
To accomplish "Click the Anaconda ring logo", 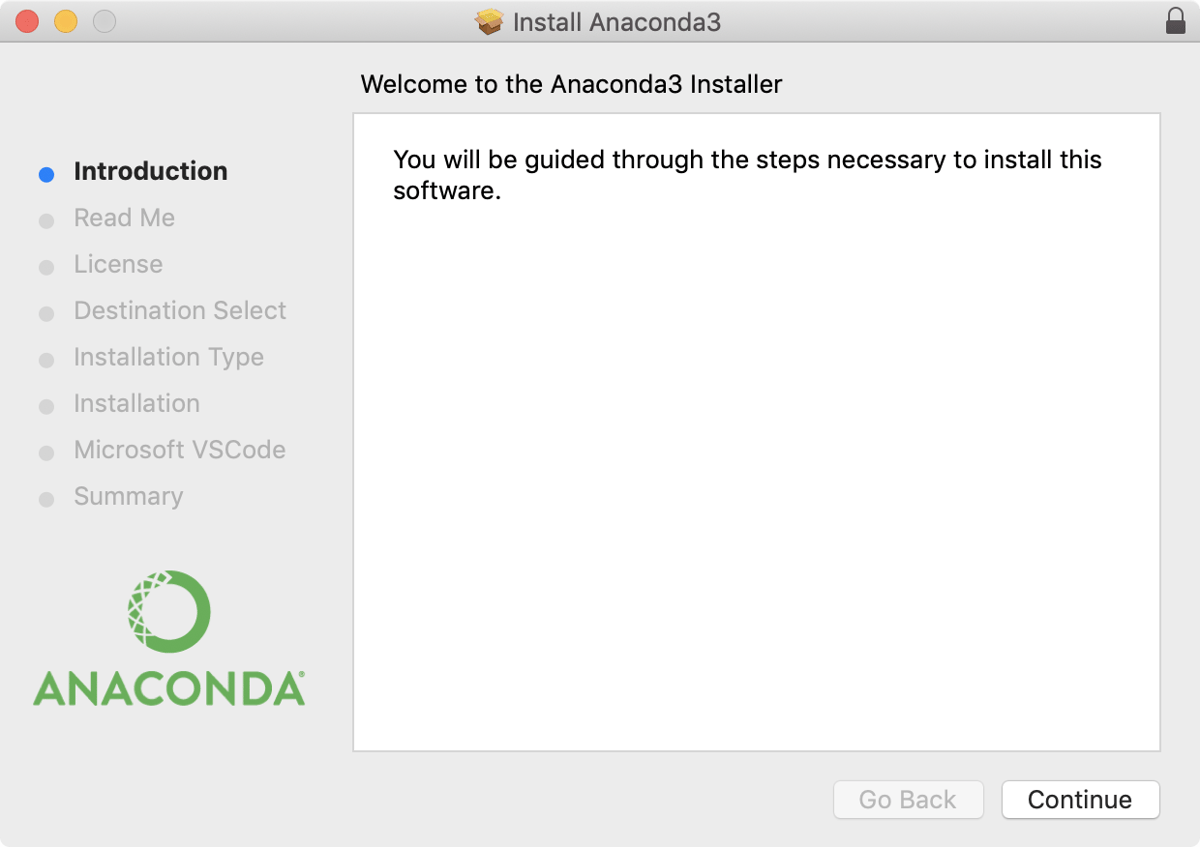I will [x=169, y=611].
